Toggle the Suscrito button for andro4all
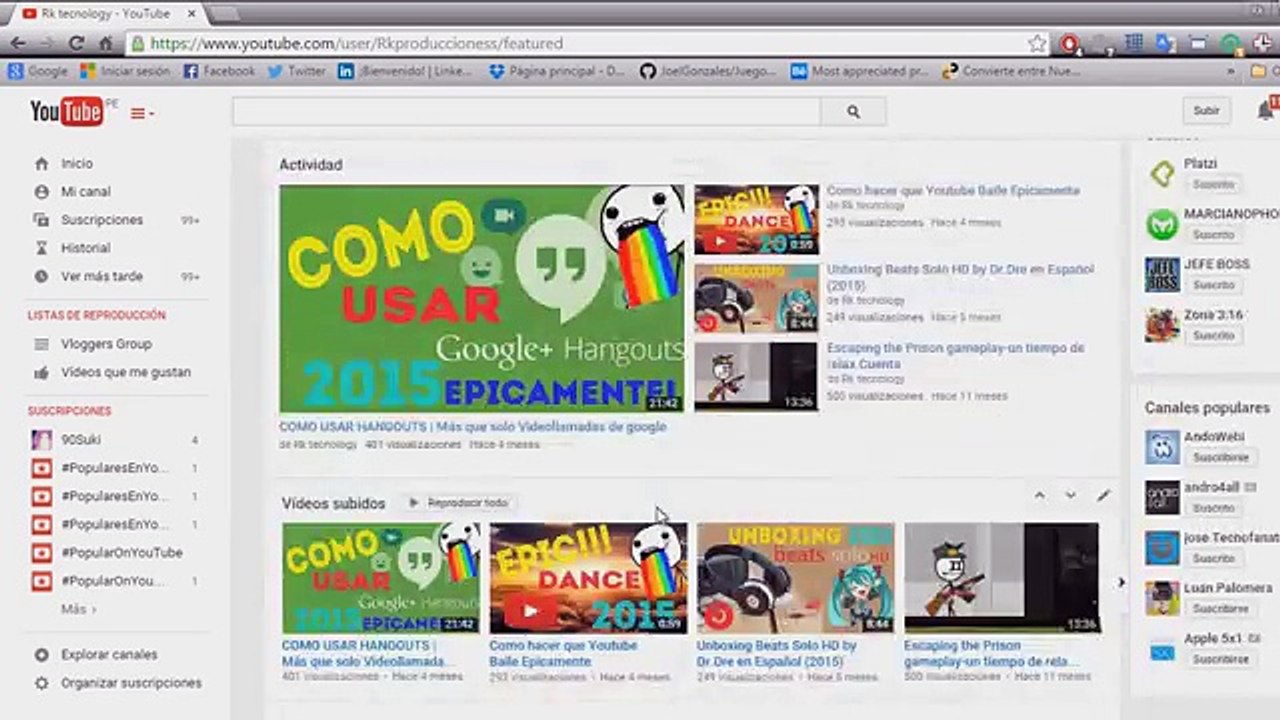 coord(1213,508)
